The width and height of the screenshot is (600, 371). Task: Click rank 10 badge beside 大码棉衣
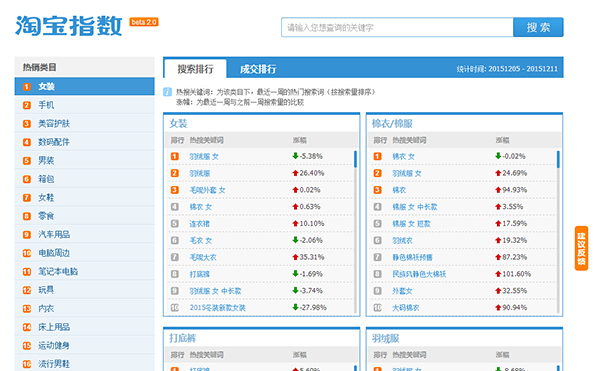[x=377, y=308]
